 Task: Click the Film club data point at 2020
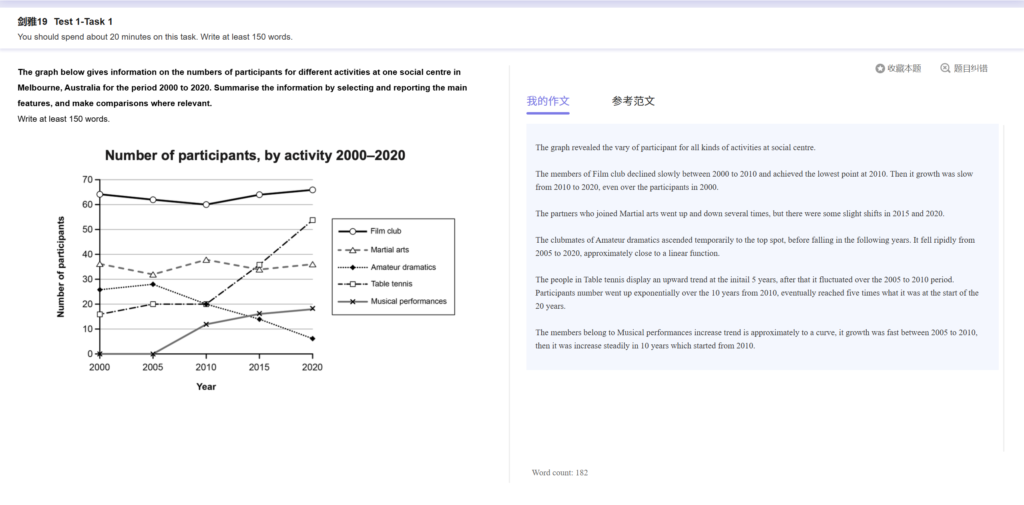pyautogui.click(x=312, y=190)
